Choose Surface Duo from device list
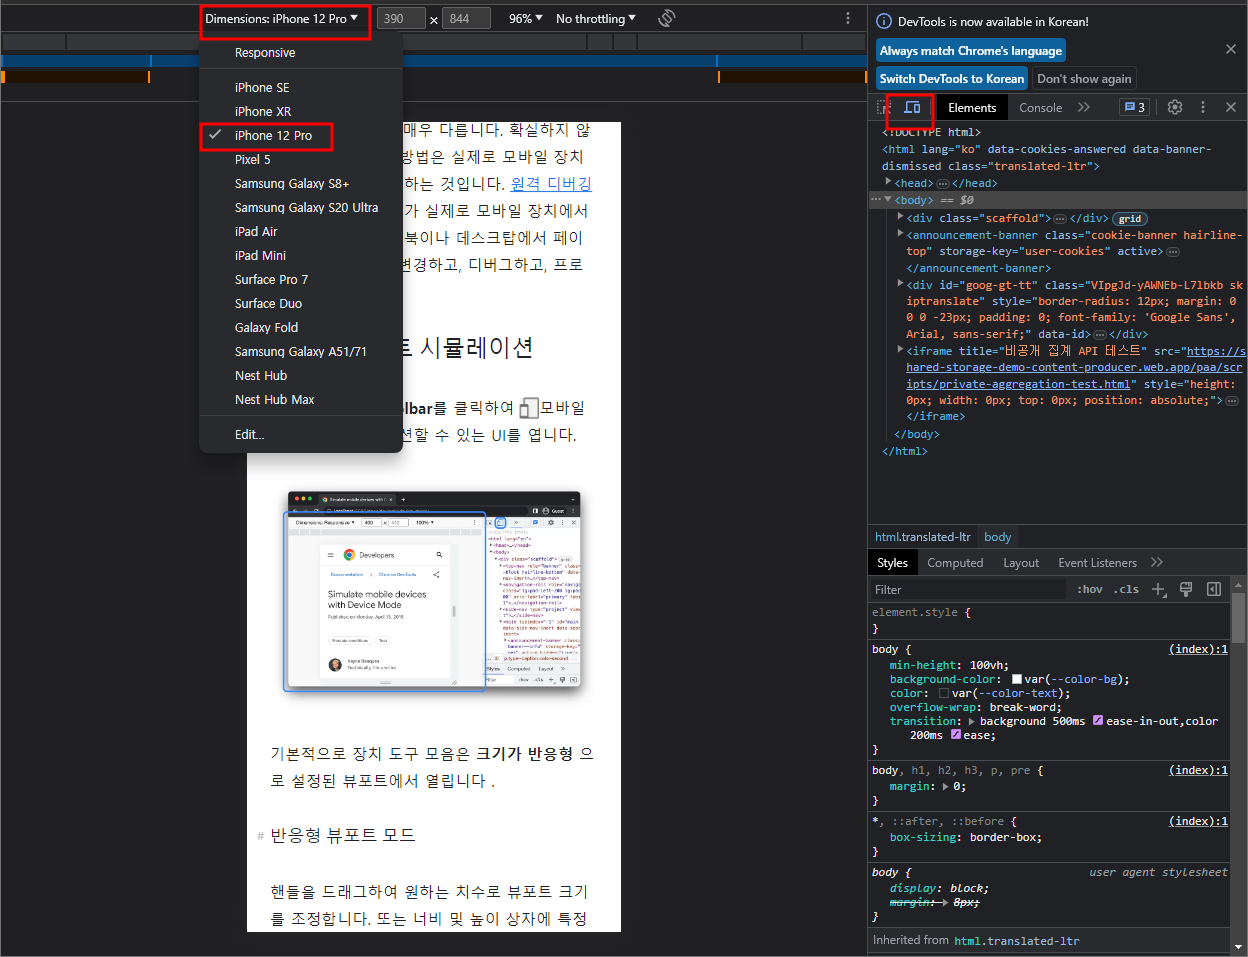The height and width of the screenshot is (957, 1248). (301, 303)
